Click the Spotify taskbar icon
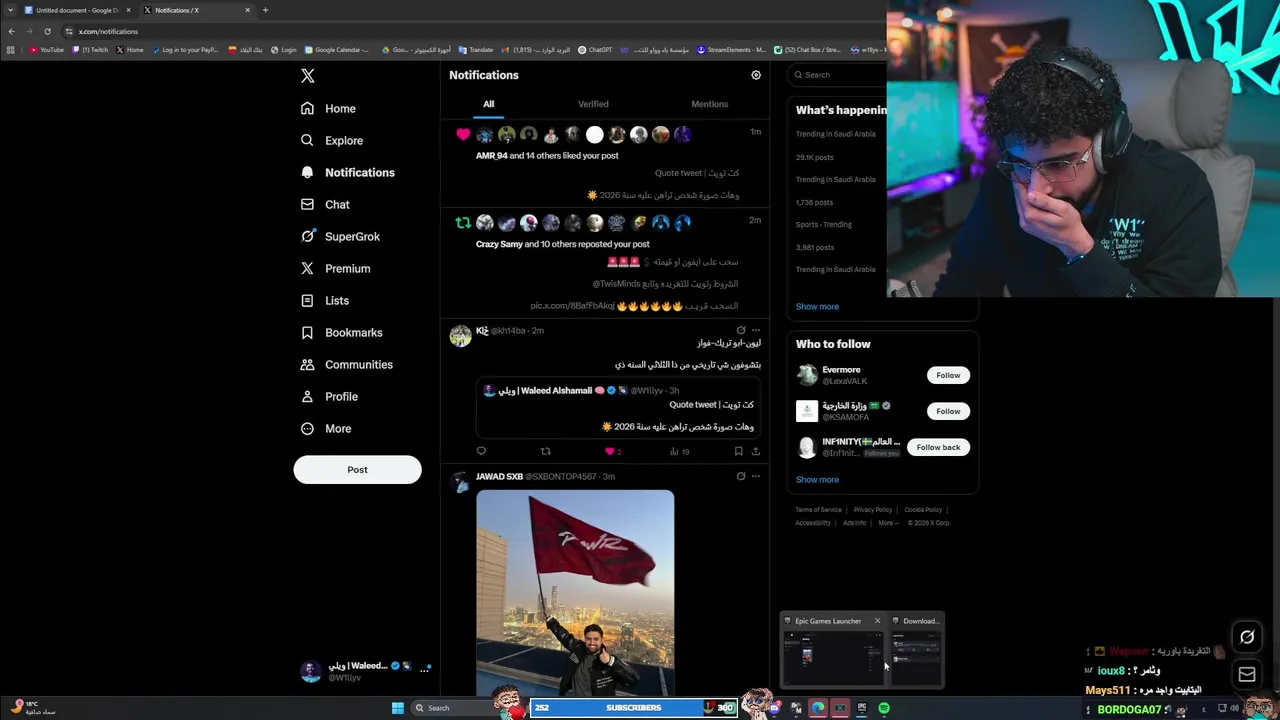1280x720 pixels. coord(884,708)
